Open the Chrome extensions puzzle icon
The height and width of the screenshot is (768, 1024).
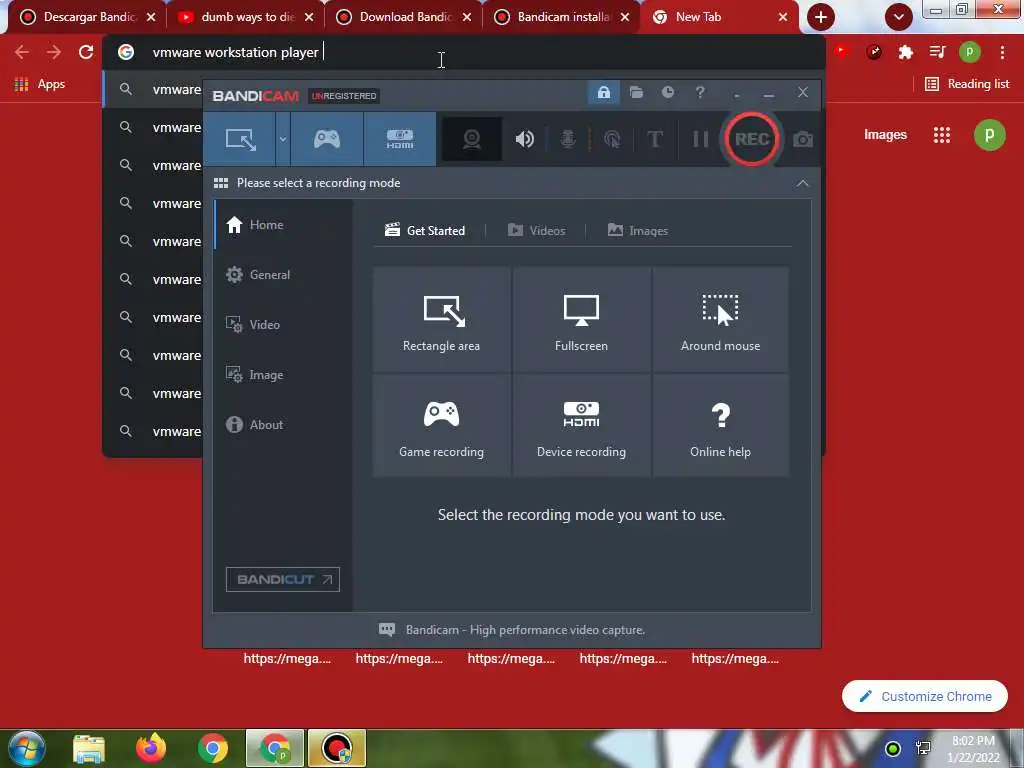point(905,52)
